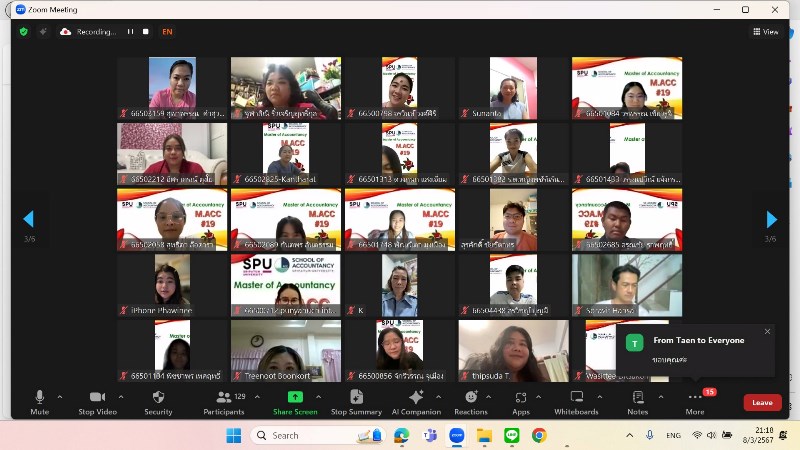This screenshot has height=450, width=800.
Task: Open the Notes icon
Action: [638, 397]
